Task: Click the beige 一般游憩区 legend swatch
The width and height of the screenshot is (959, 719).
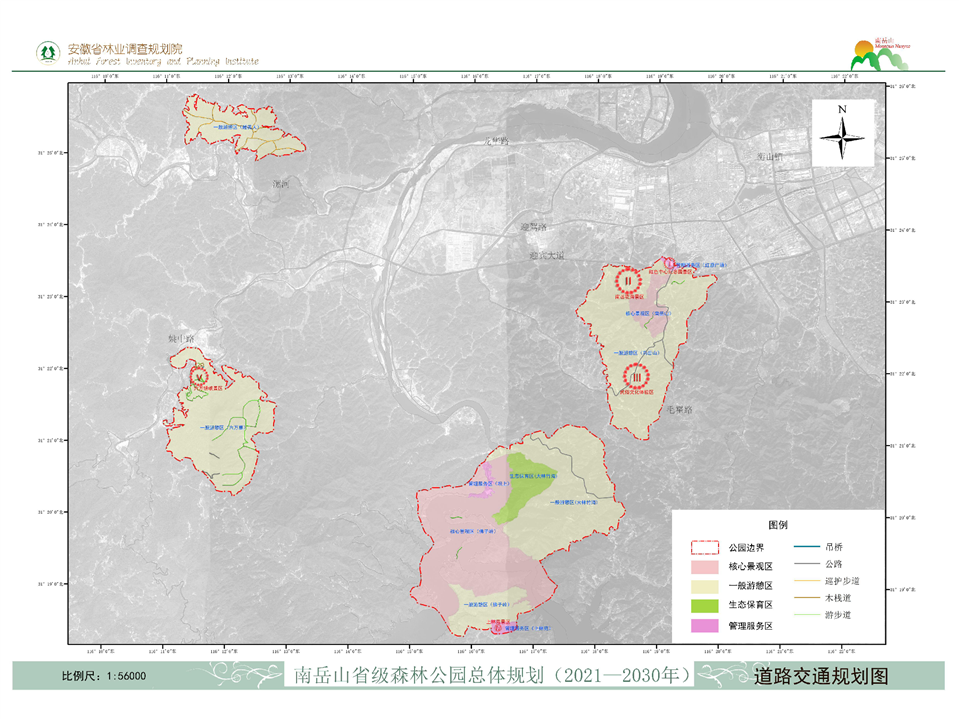Action: (x=706, y=586)
